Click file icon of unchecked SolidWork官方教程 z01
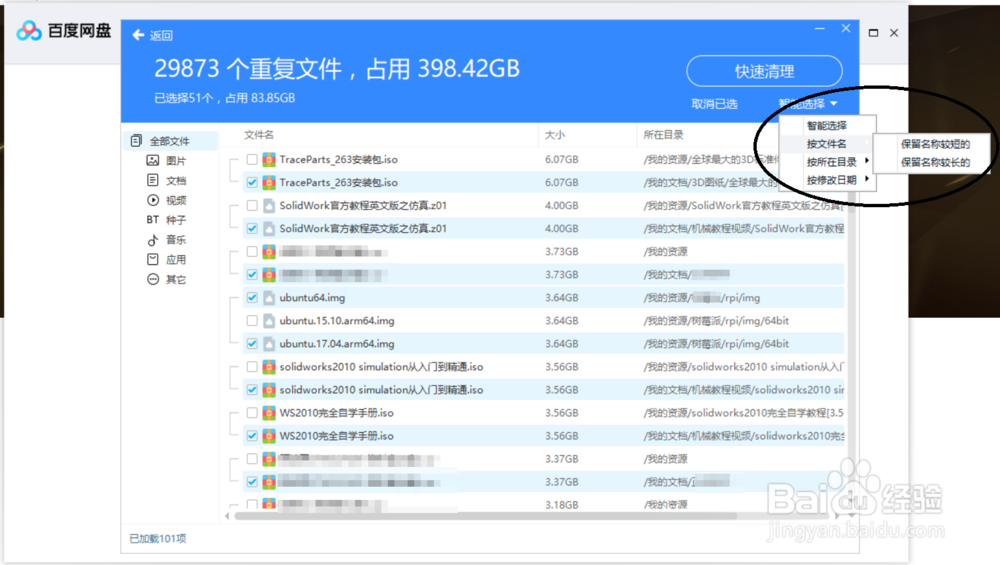1000x565 pixels. [x=269, y=205]
